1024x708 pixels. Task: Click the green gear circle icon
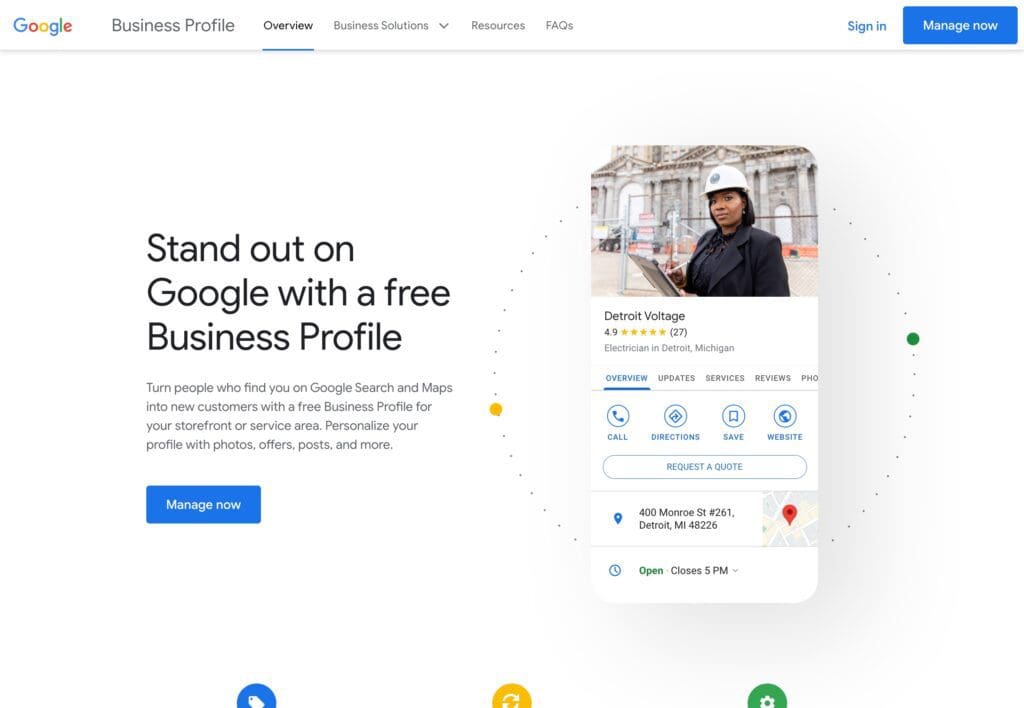click(767, 697)
